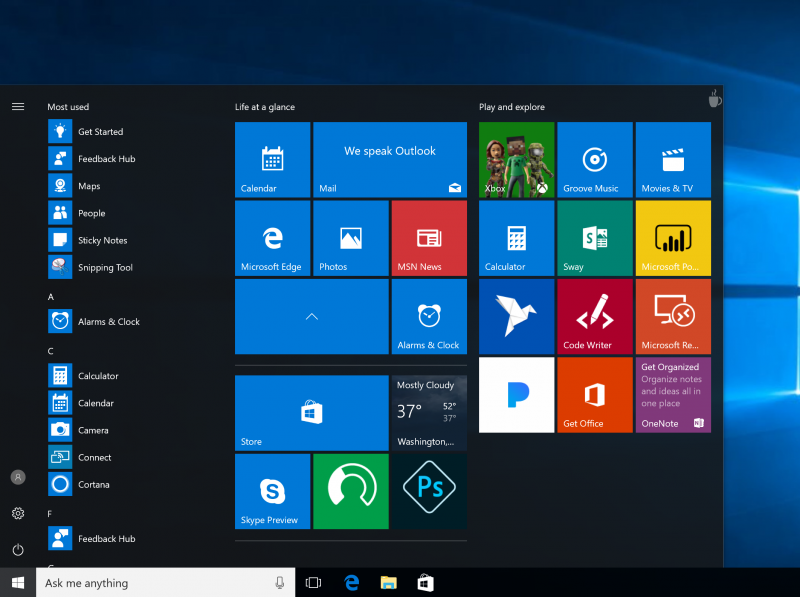Open the MSN News tile
Image resolution: width=800 pixels, height=597 pixels.
coord(429,238)
